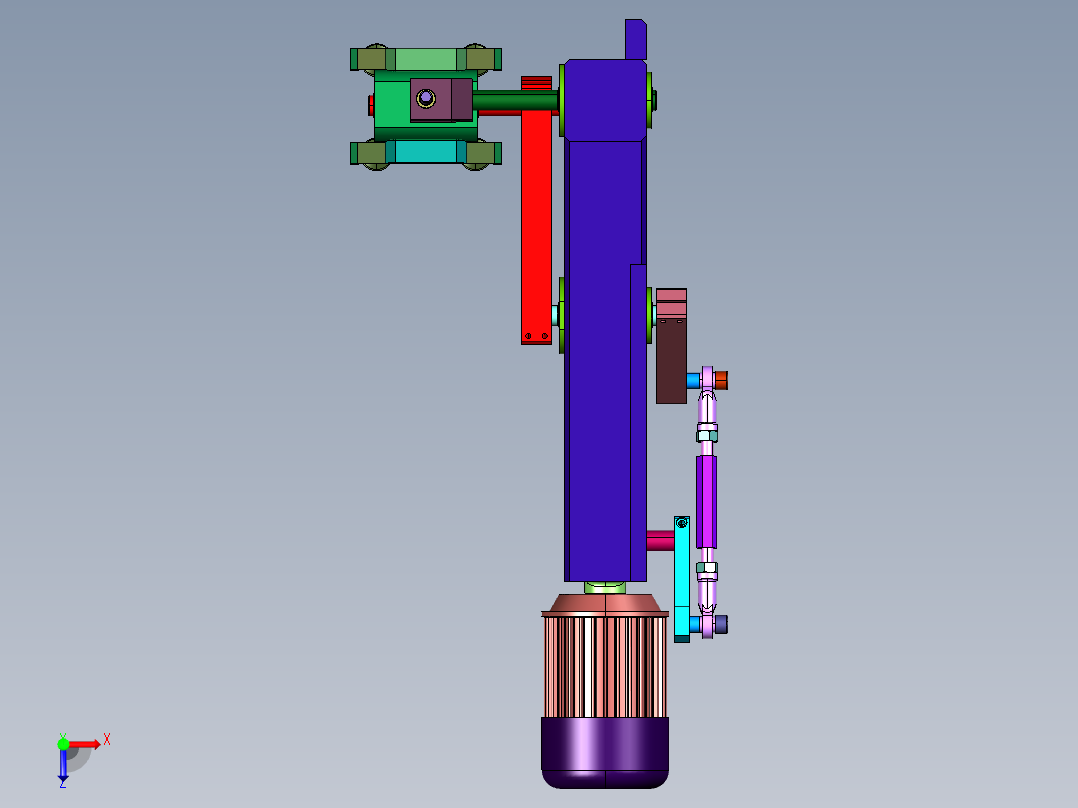Click the lower hex lock nut on turnbuckle
Viewport: 1078px width, 808px height.
point(707,568)
